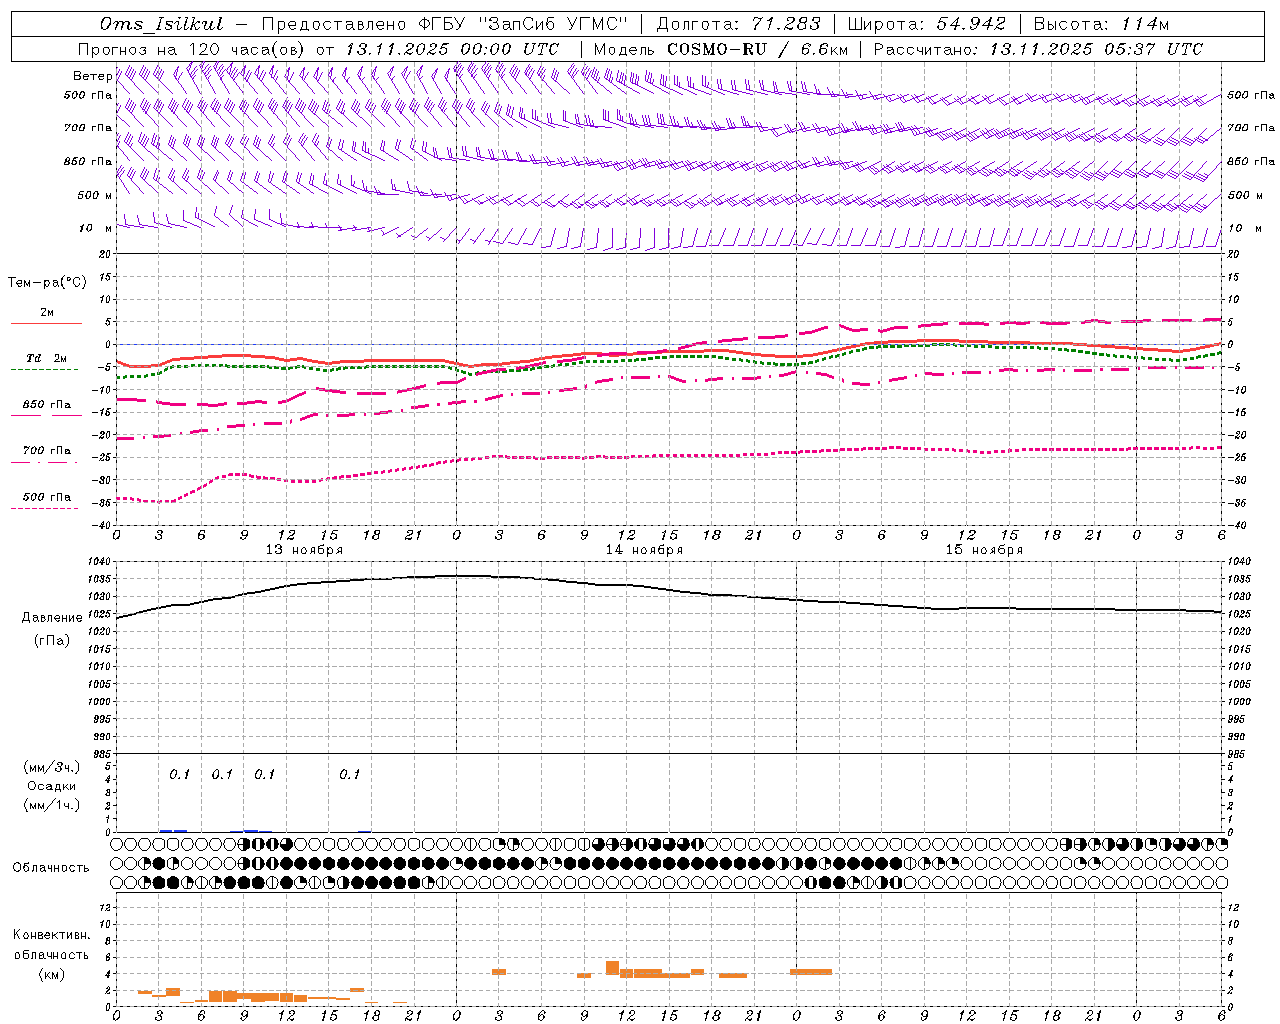Click the Td 2м legend entry
This screenshot has height=1024, width=1280.
(x=46, y=358)
